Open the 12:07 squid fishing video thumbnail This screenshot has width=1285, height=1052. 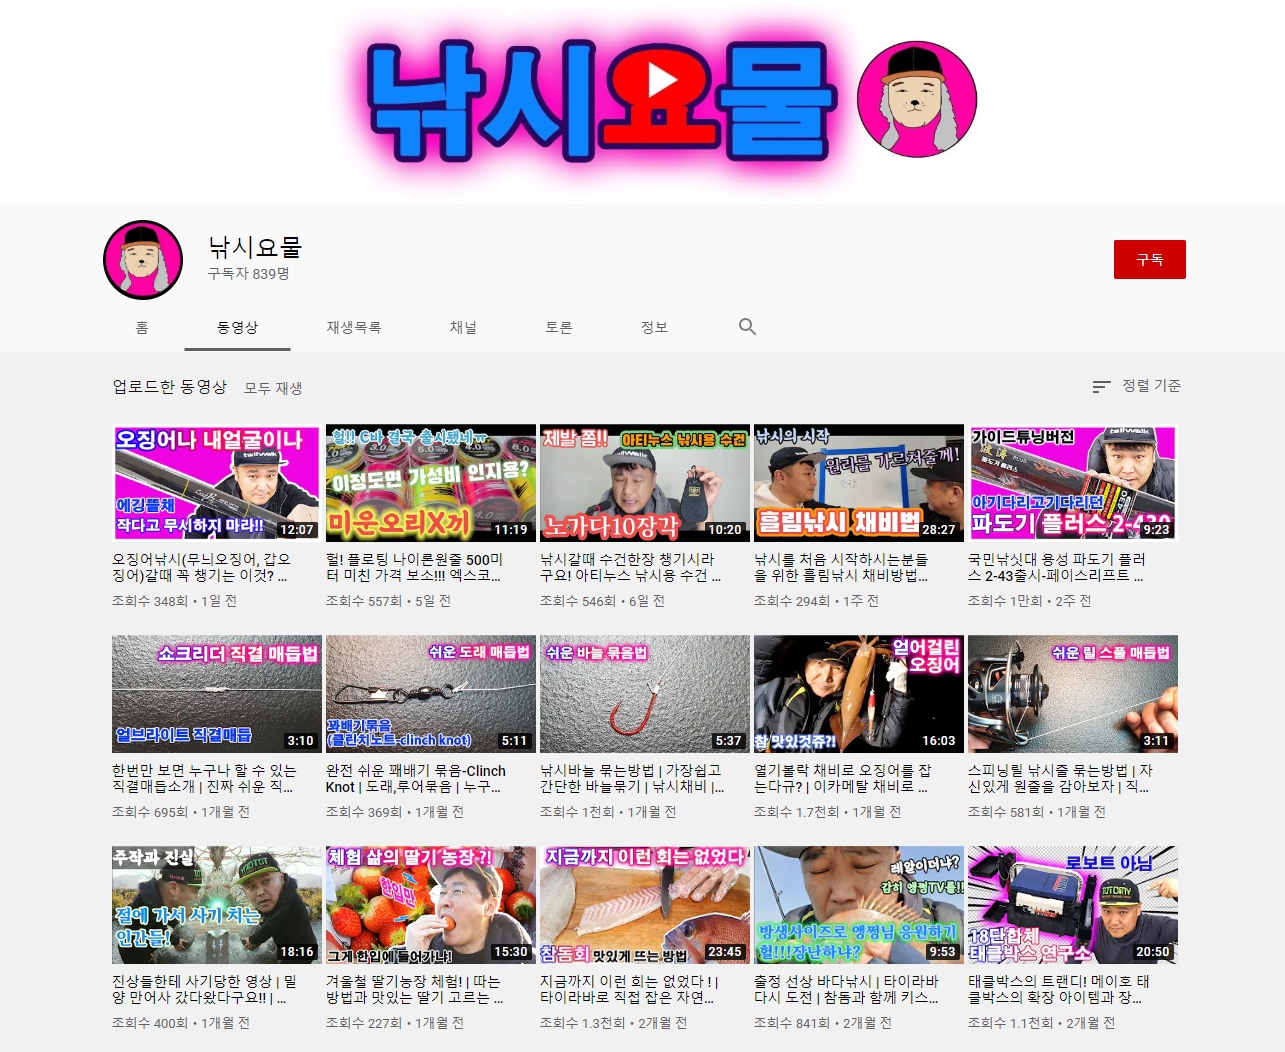tap(216, 483)
